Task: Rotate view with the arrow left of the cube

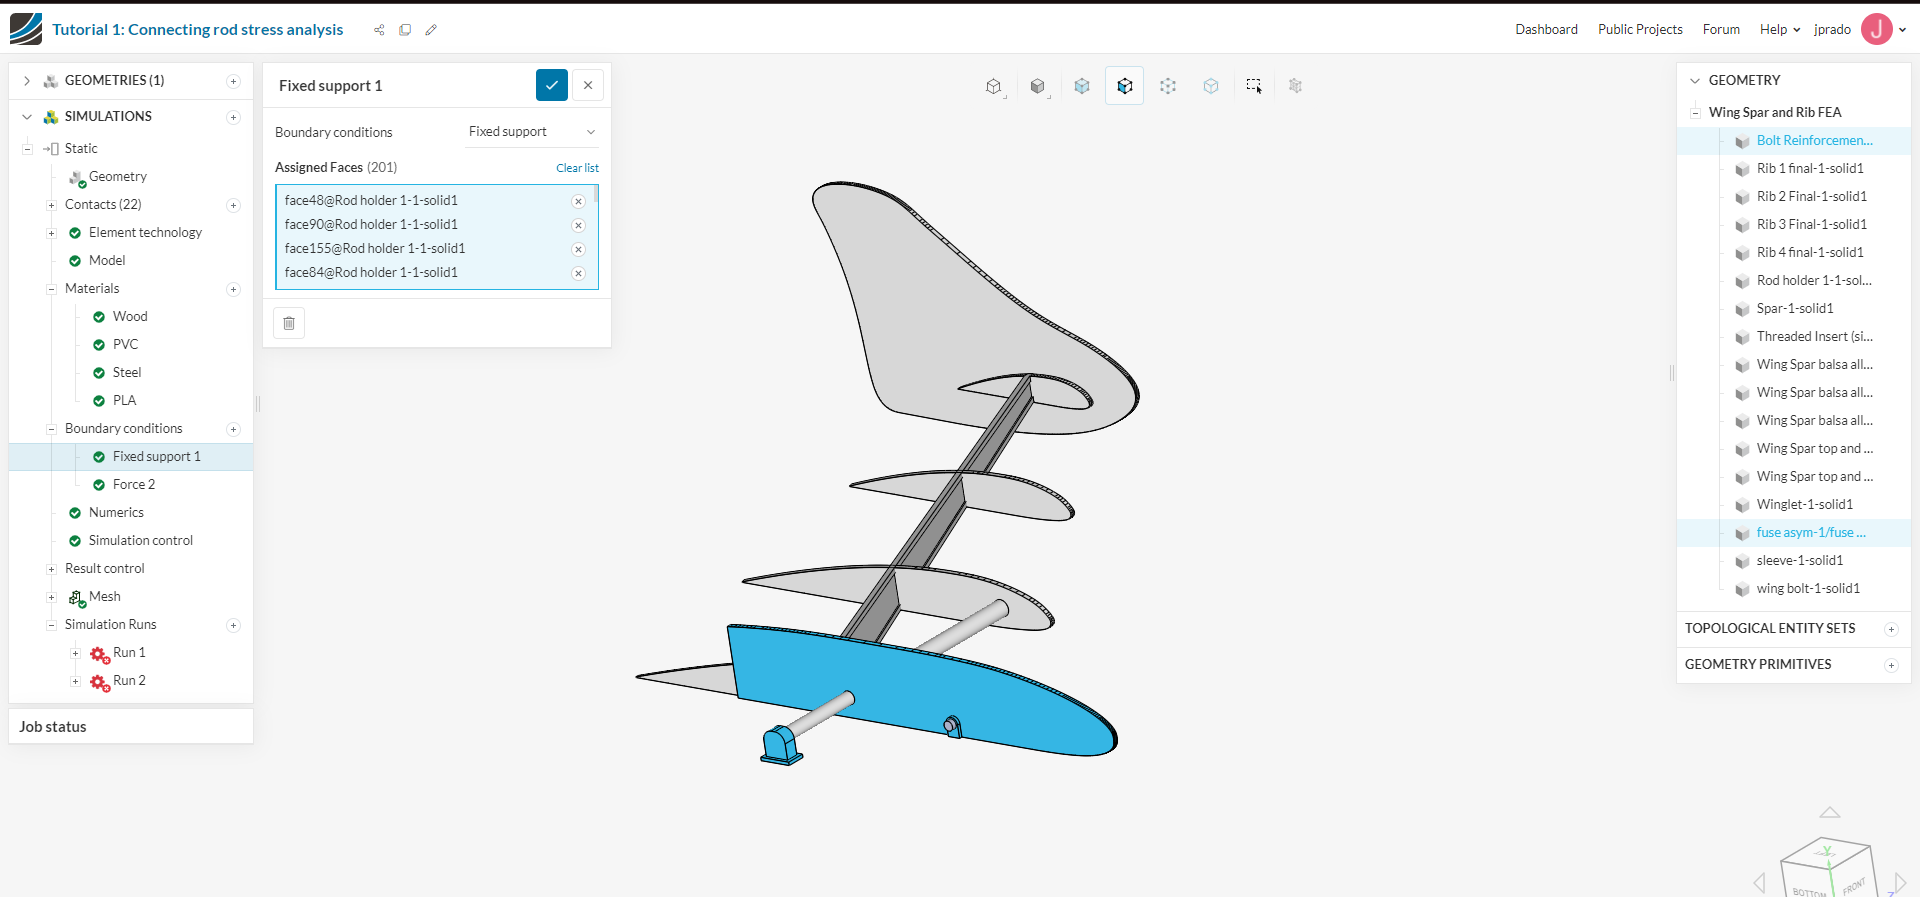Action: (1760, 883)
